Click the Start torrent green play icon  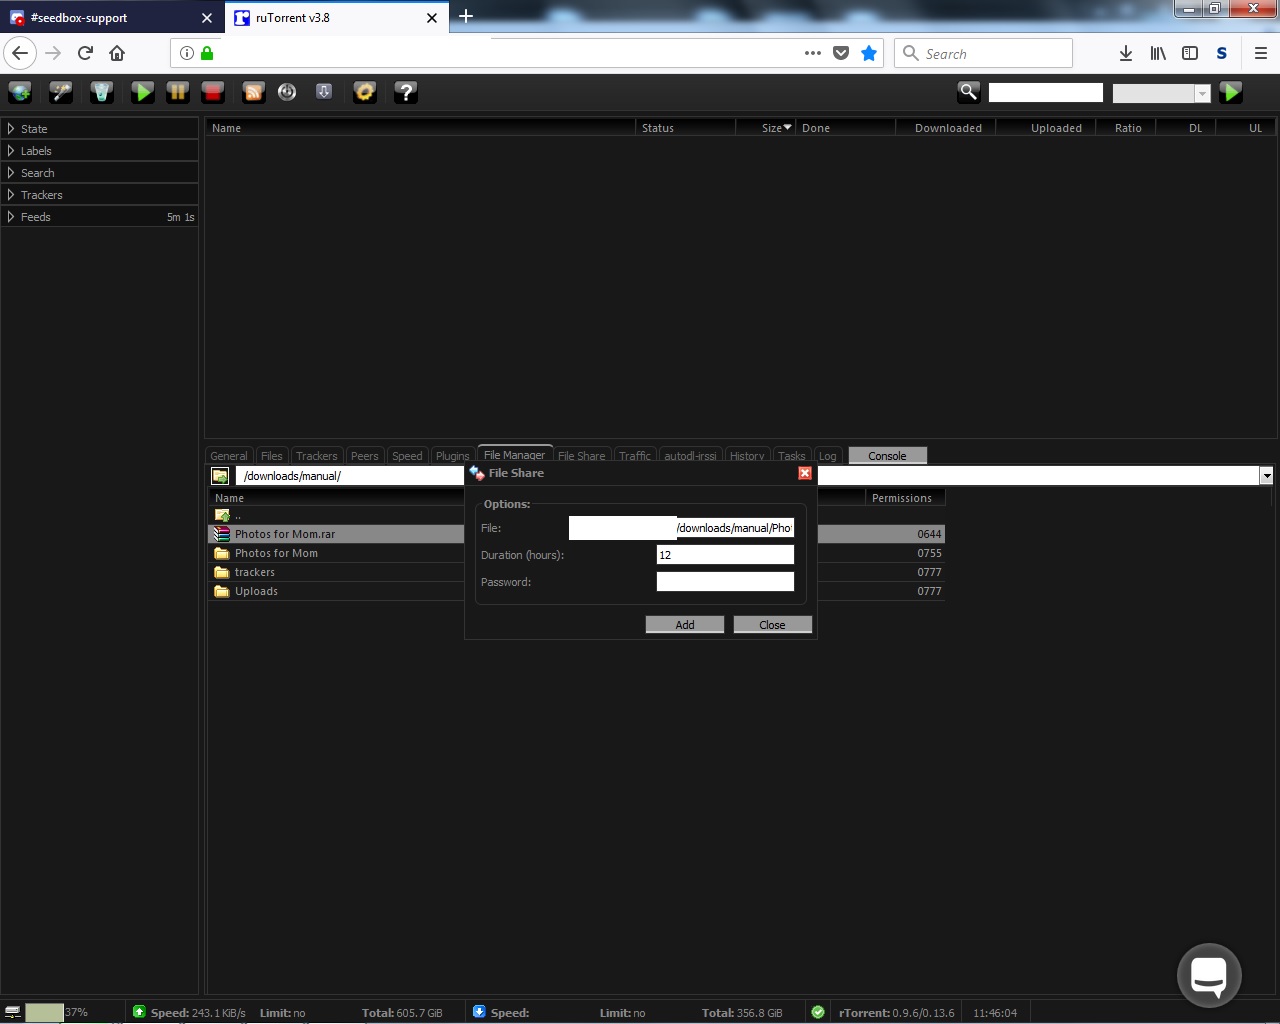click(143, 92)
